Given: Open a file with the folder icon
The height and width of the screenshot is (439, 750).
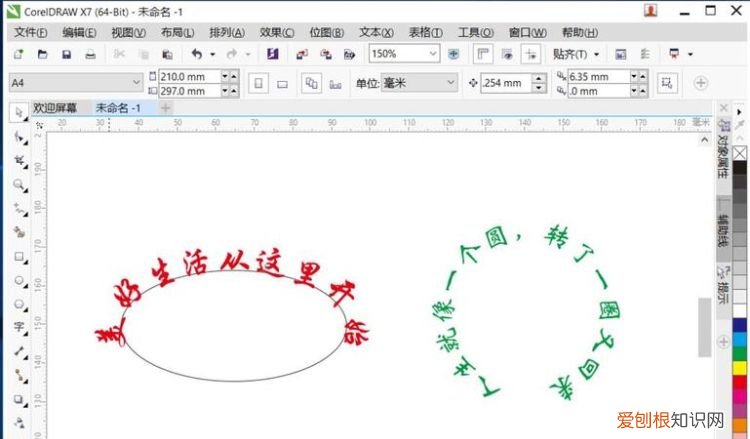Looking at the screenshot, I should tap(43, 54).
